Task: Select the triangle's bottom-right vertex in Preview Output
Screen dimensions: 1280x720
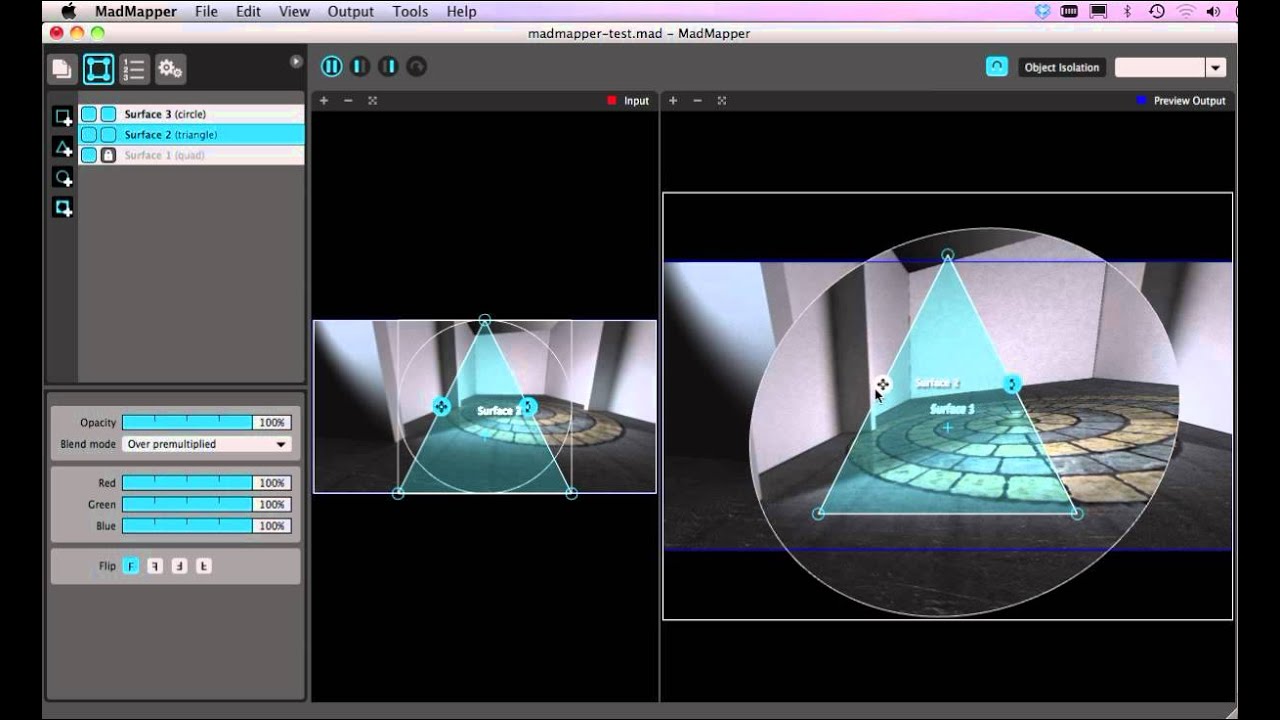Action: (x=1076, y=514)
